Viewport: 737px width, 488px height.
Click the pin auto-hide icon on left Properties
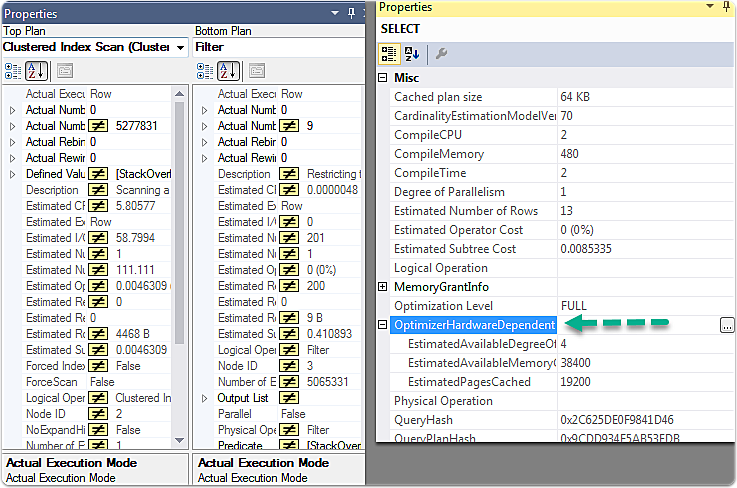tap(351, 13)
